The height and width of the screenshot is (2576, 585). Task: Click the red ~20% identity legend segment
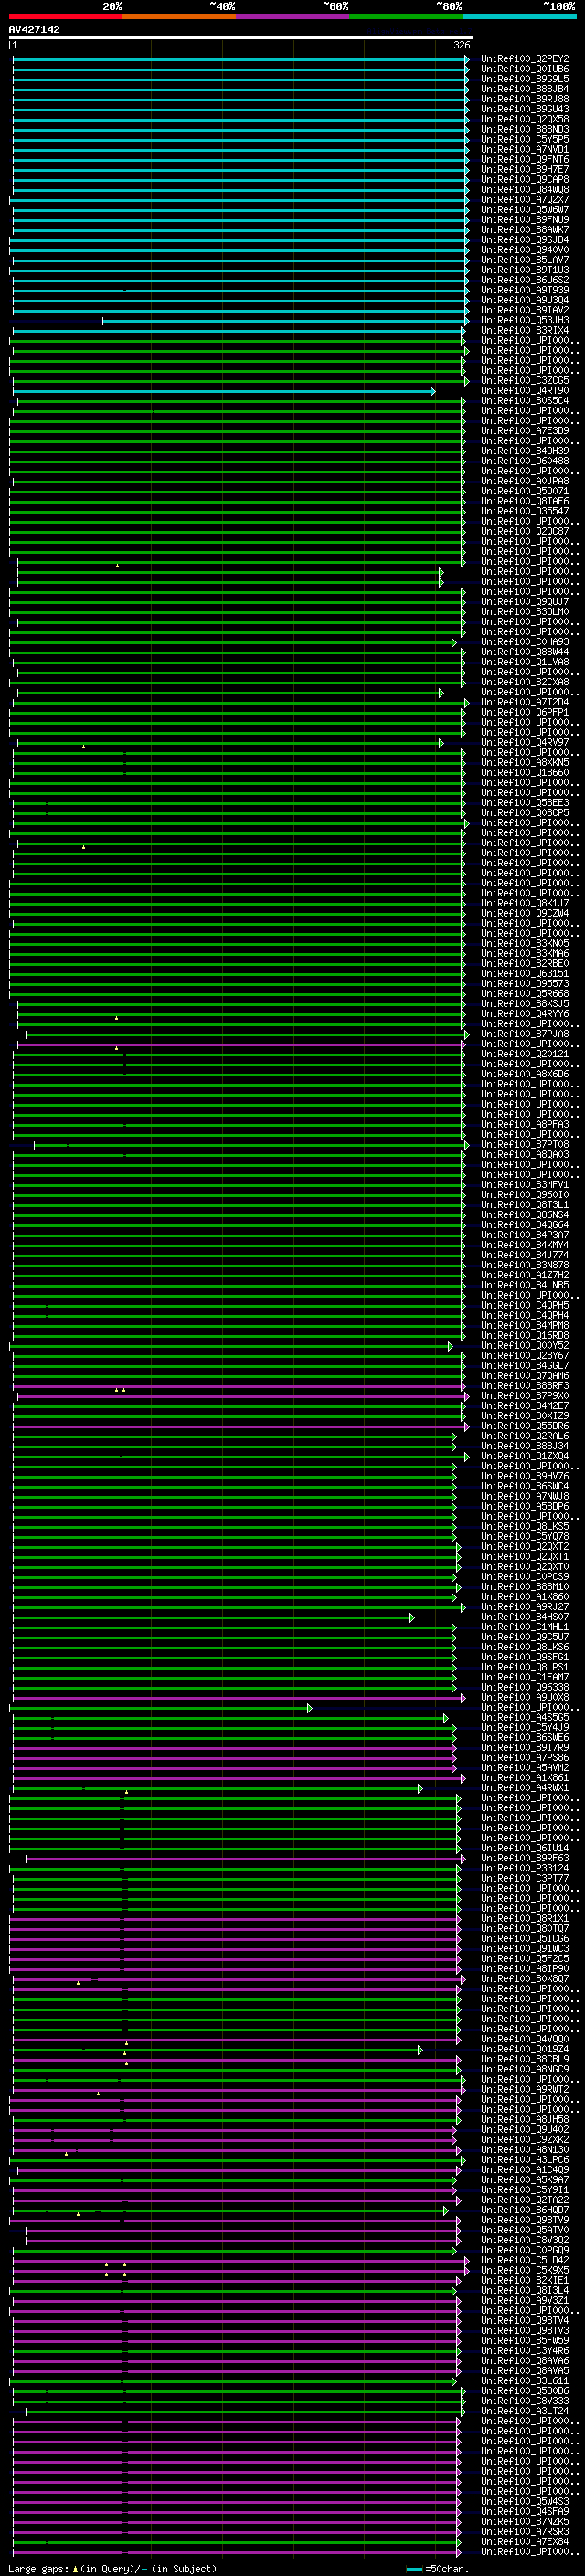pos(65,16)
